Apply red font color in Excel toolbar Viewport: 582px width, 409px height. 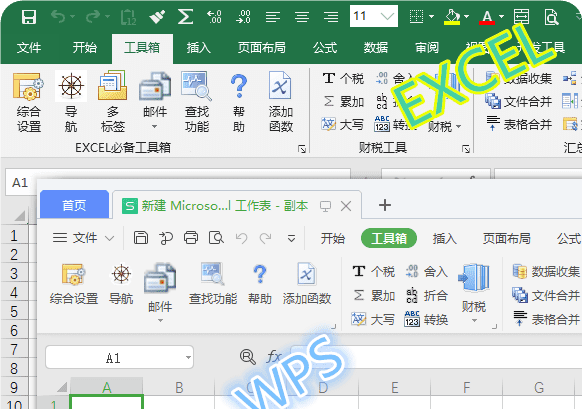[x=487, y=17]
